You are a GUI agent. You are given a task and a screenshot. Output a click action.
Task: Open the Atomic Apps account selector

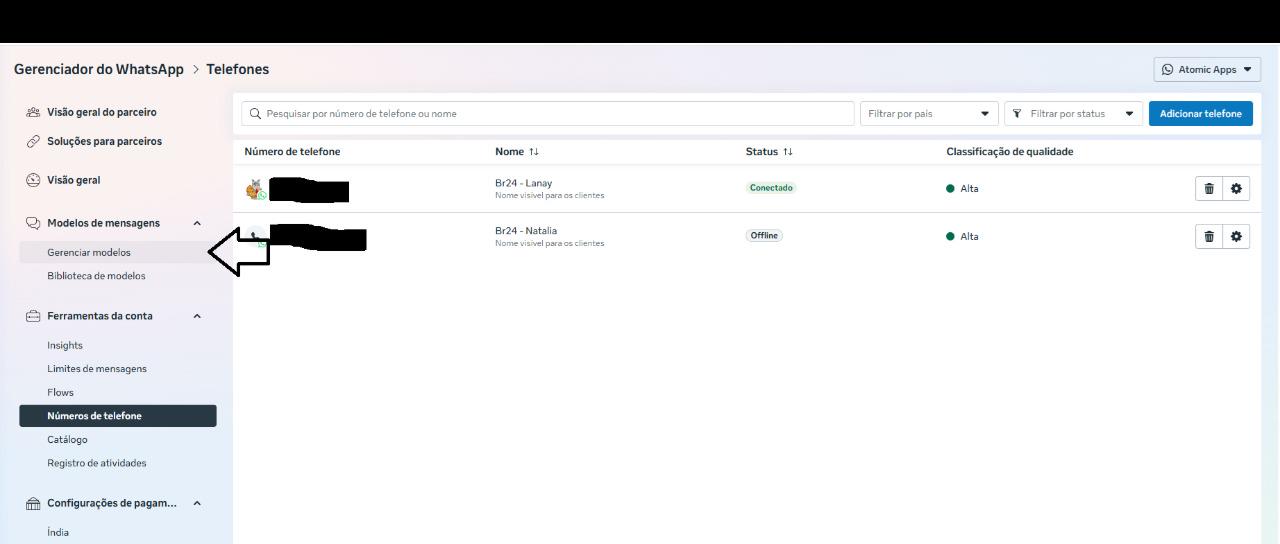[1206, 70]
